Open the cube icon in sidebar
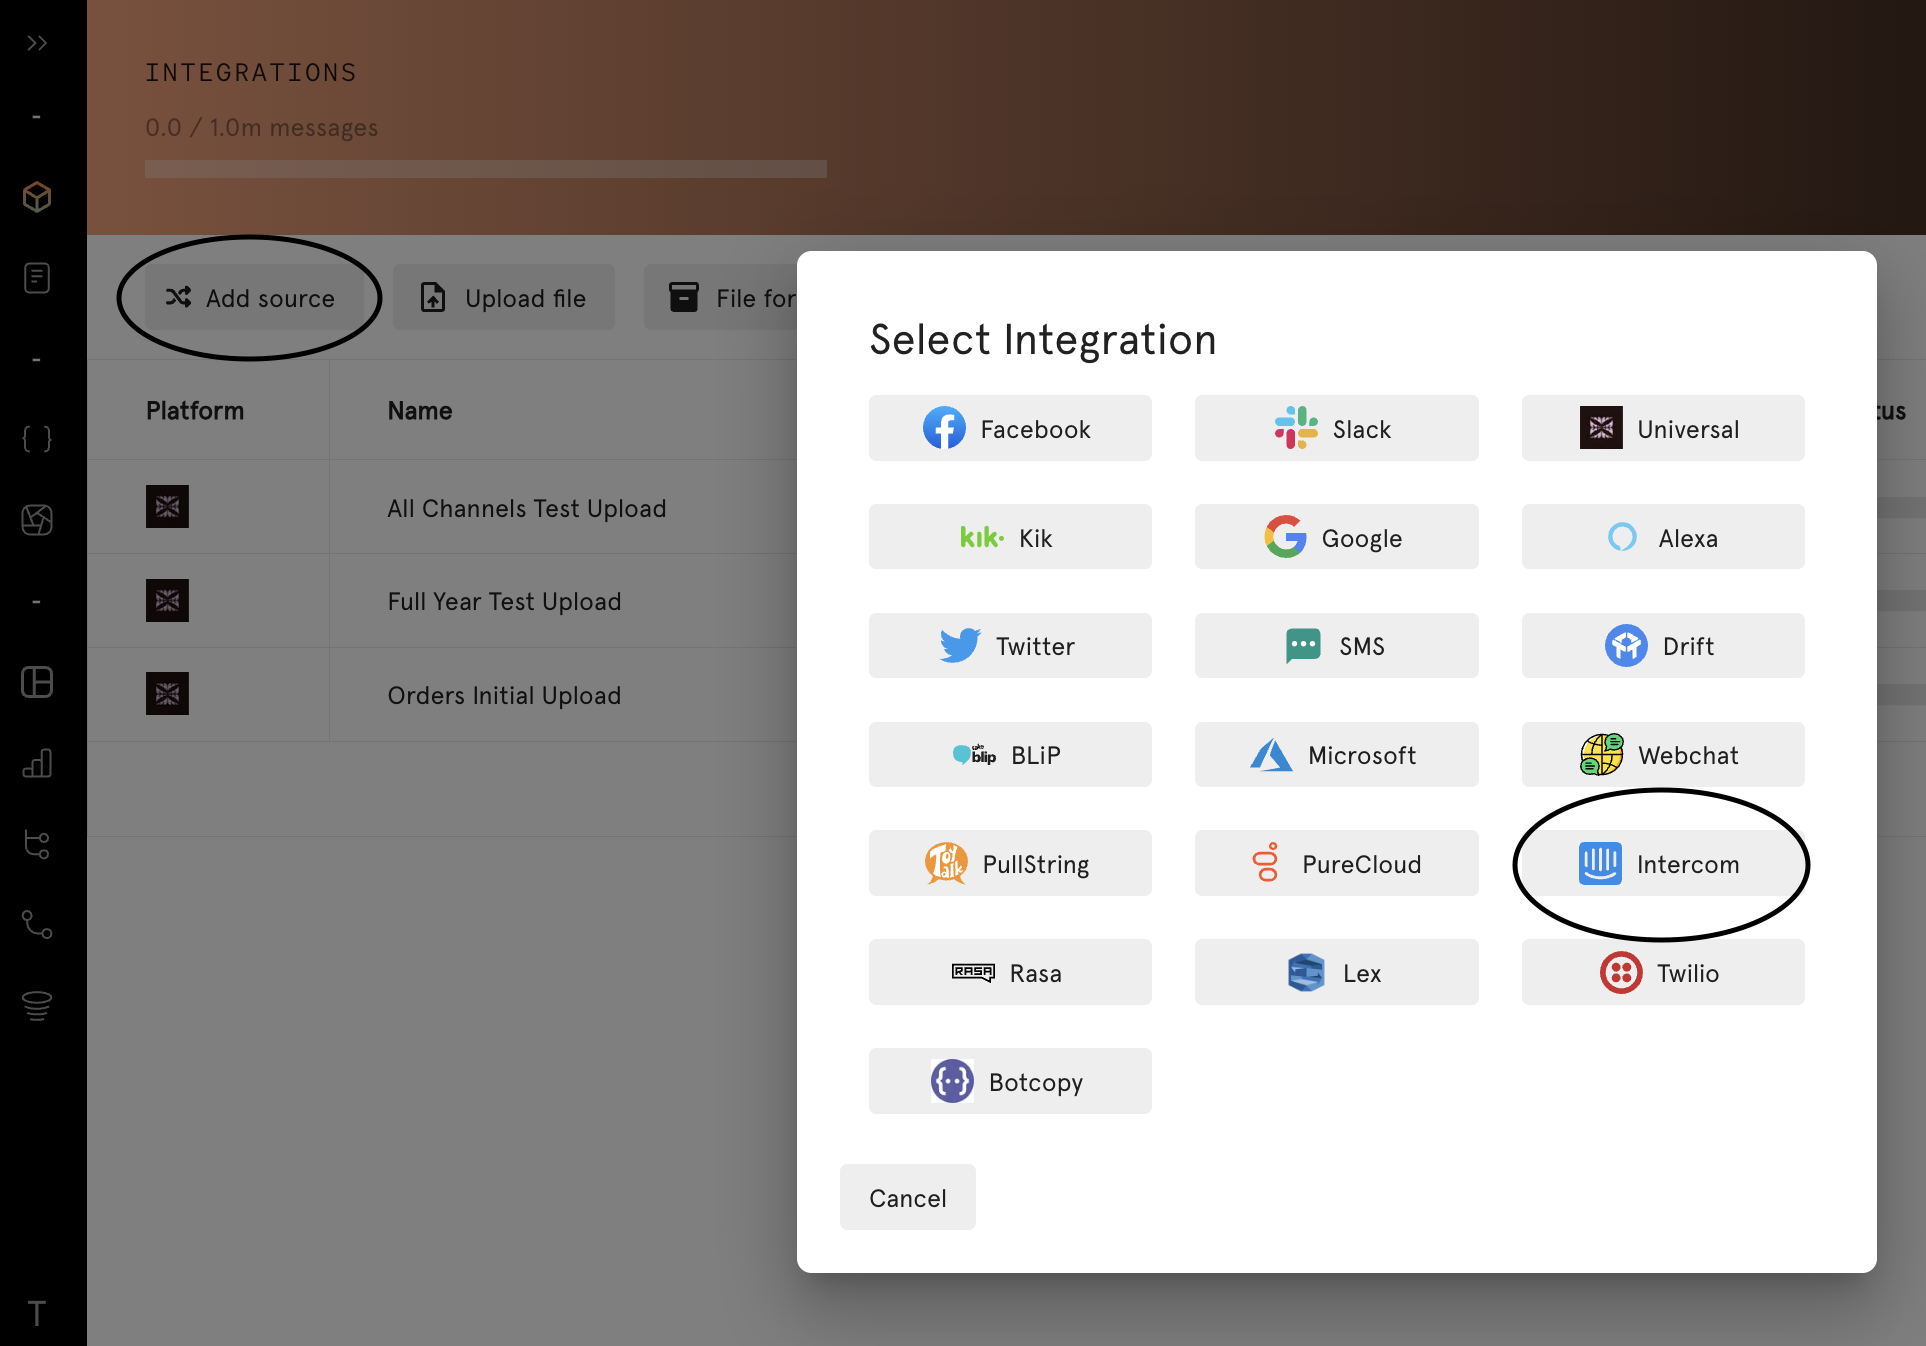Viewport: 1926px width, 1346px height. (x=37, y=197)
